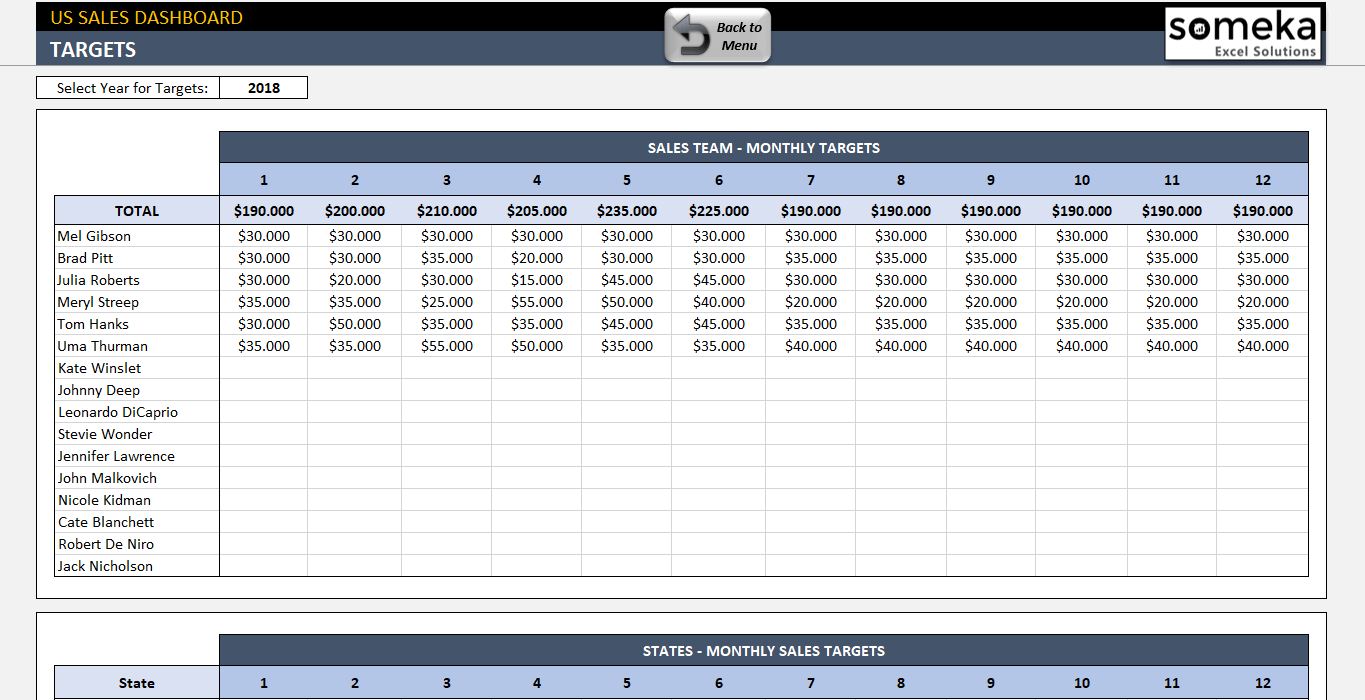1365x700 pixels.
Task: Click Johnny Deep's empty month 6 cell
Action: [719, 390]
